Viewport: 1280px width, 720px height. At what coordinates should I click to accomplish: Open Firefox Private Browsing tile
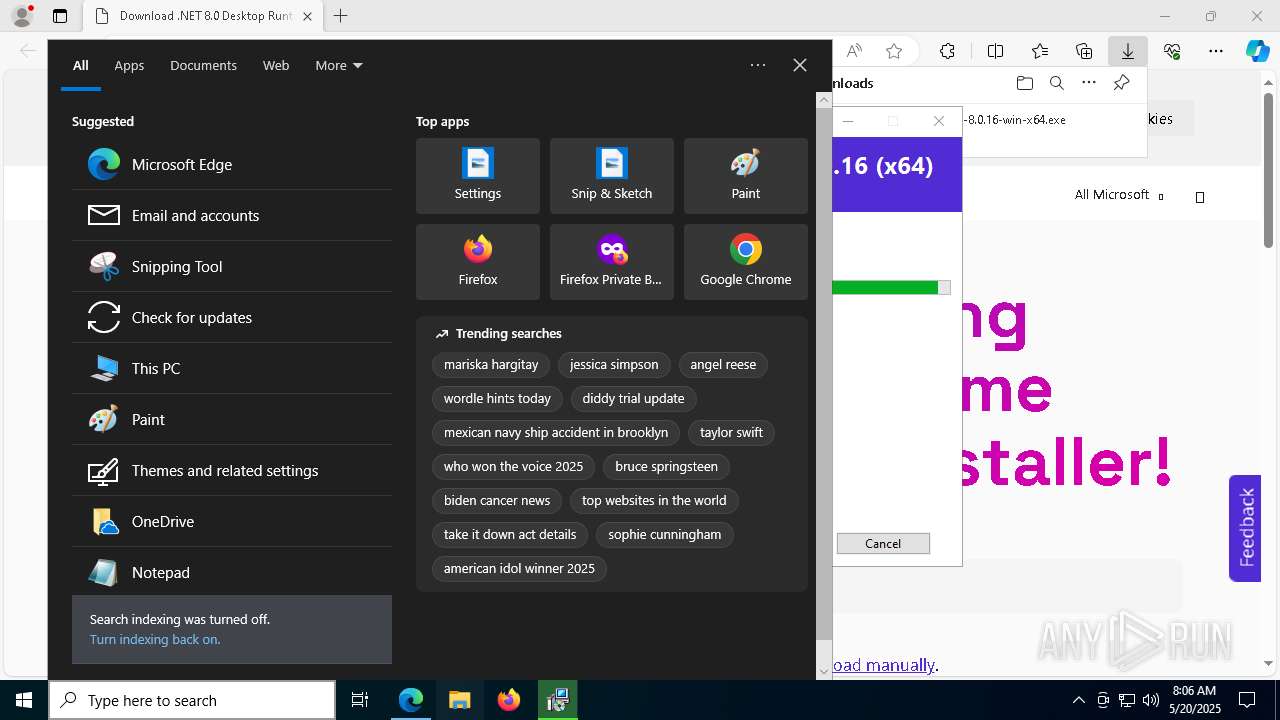coord(612,262)
